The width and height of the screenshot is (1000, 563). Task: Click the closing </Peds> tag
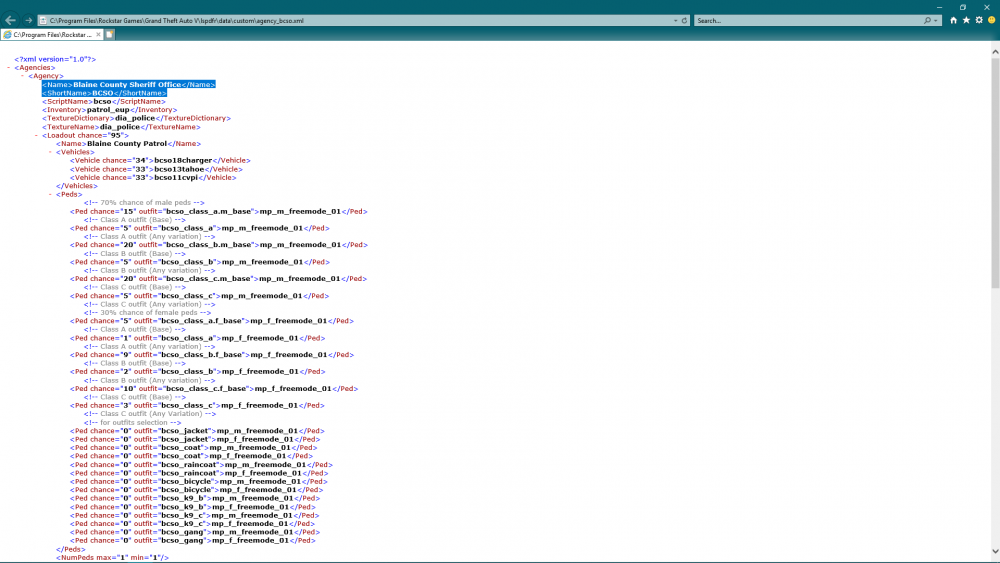[x=70, y=549]
